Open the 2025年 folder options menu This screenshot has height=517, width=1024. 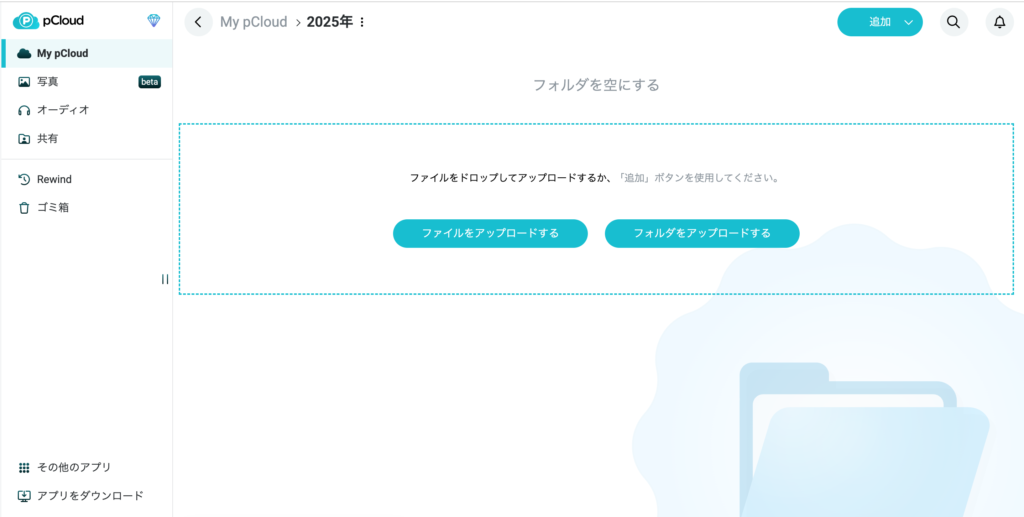click(362, 22)
